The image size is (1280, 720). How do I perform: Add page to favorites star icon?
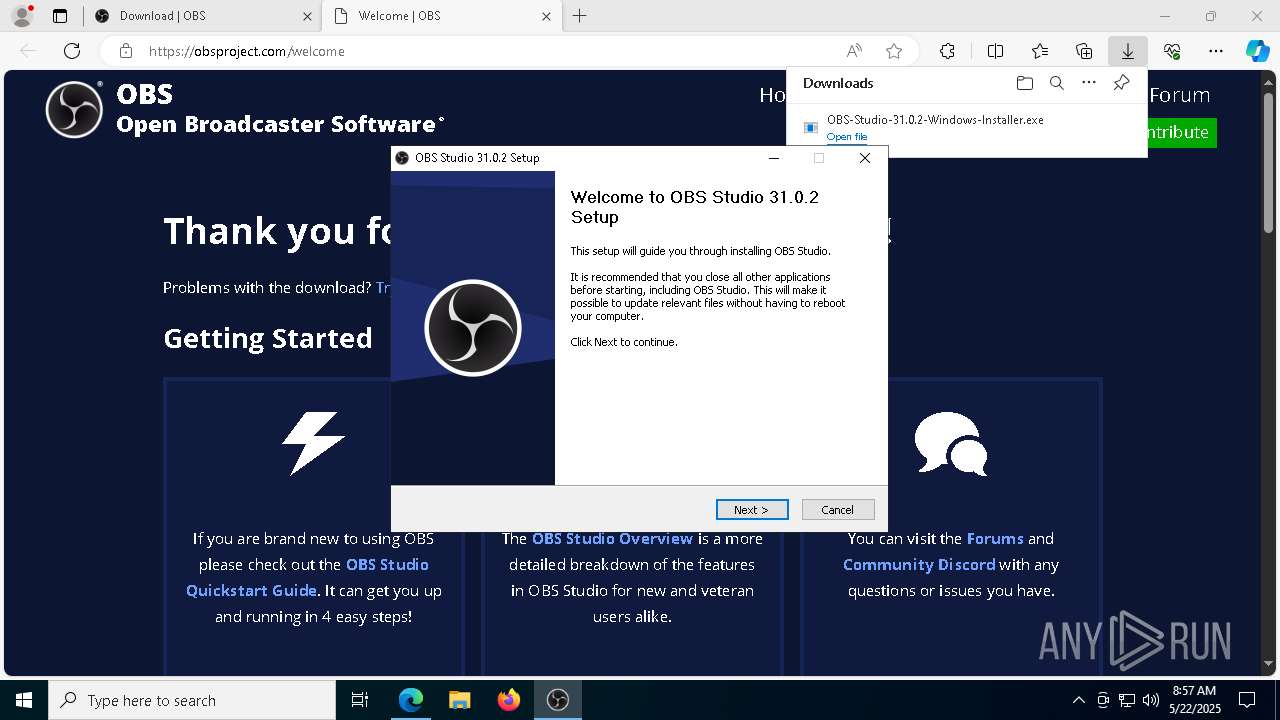(894, 51)
